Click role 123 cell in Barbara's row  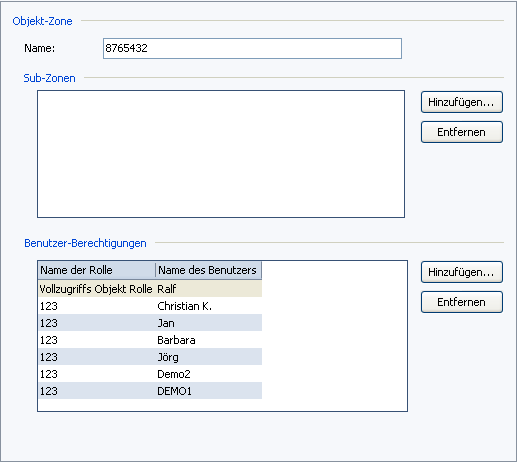49,340
